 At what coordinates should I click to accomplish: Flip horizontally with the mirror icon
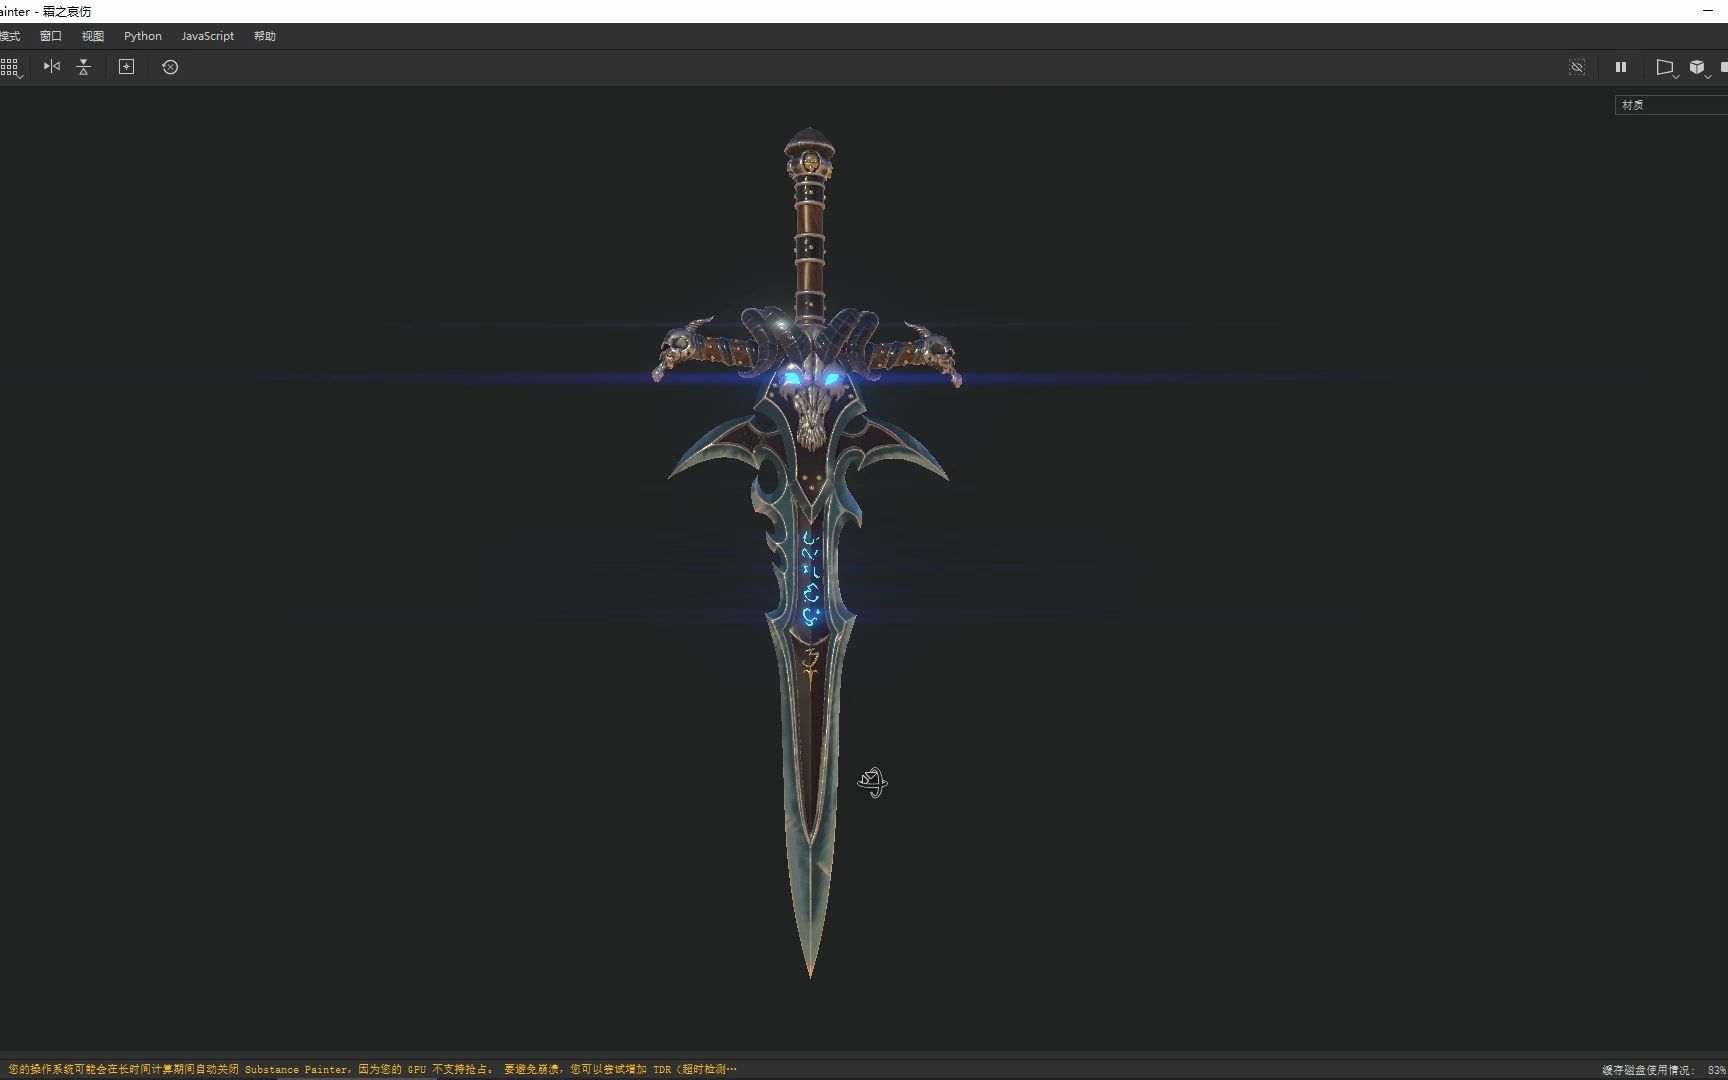click(52, 67)
